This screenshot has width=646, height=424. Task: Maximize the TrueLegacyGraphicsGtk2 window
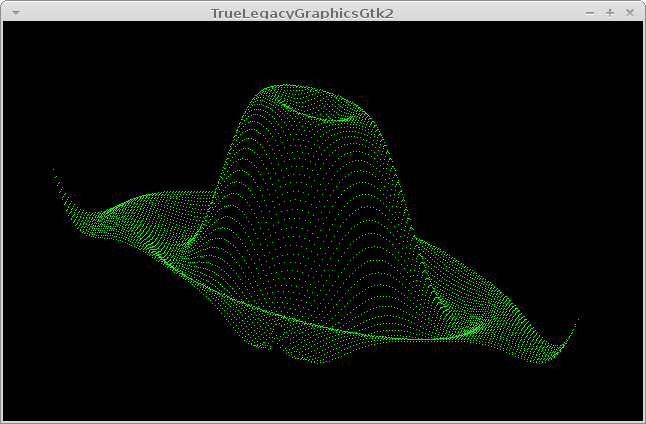(x=610, y=13)
